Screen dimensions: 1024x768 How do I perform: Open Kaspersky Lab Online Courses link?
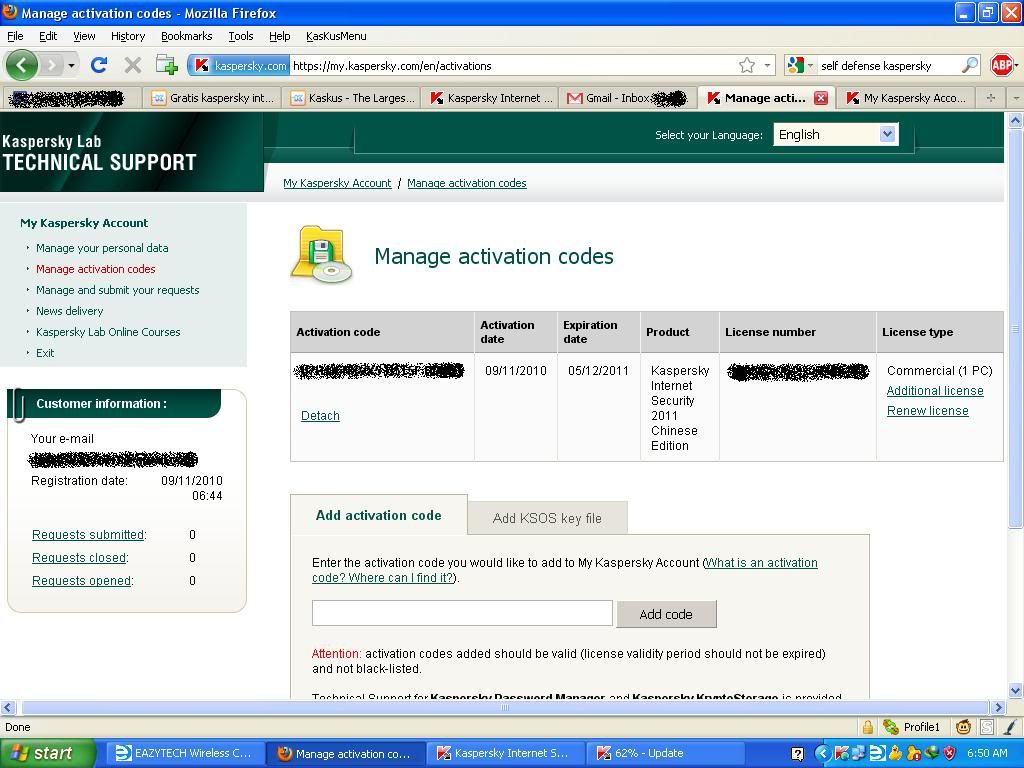[108, 332]
